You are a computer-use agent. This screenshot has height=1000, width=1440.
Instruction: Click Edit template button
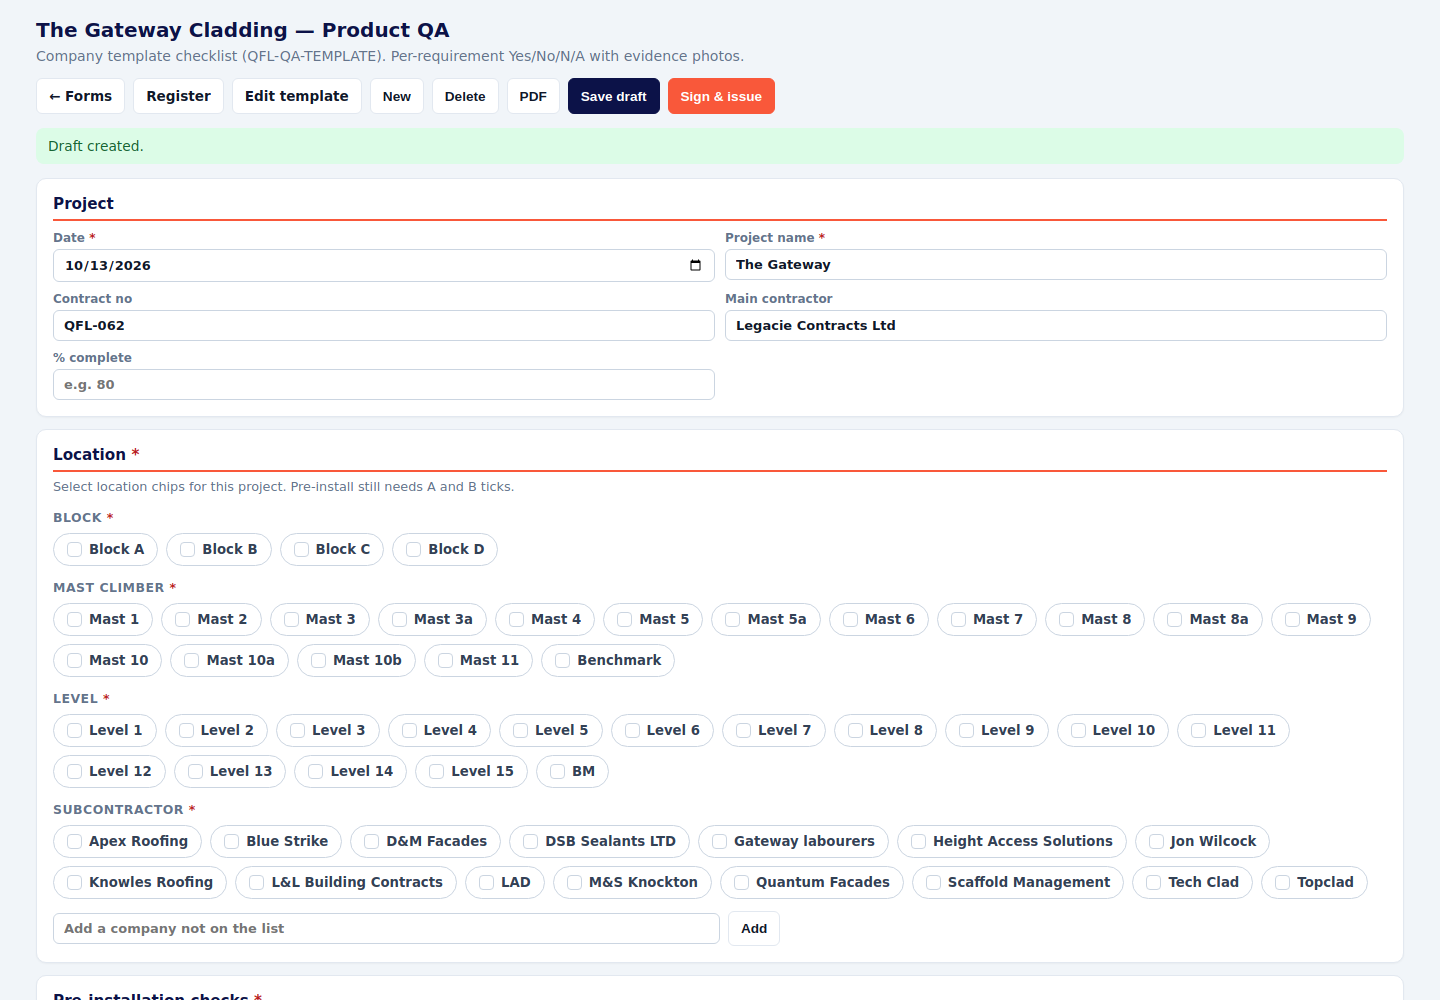(x=297, y=96)
